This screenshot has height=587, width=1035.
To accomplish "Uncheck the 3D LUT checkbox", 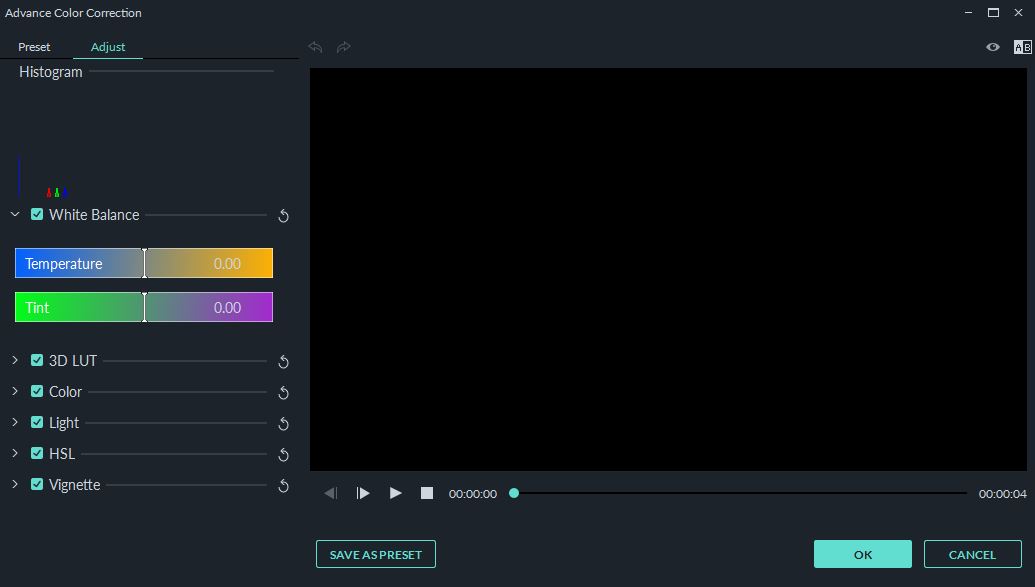I will [37, 360].
